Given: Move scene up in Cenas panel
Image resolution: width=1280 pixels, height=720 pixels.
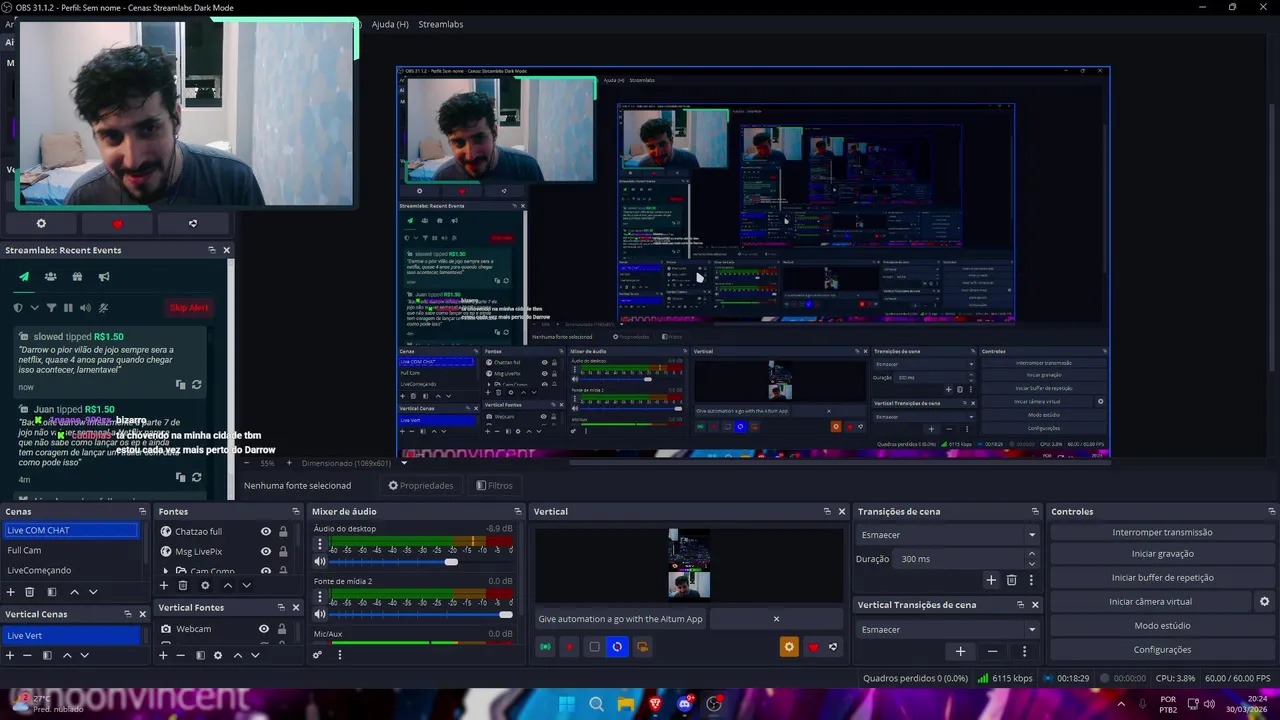Looking at the screenshot, I should [74, 592].
